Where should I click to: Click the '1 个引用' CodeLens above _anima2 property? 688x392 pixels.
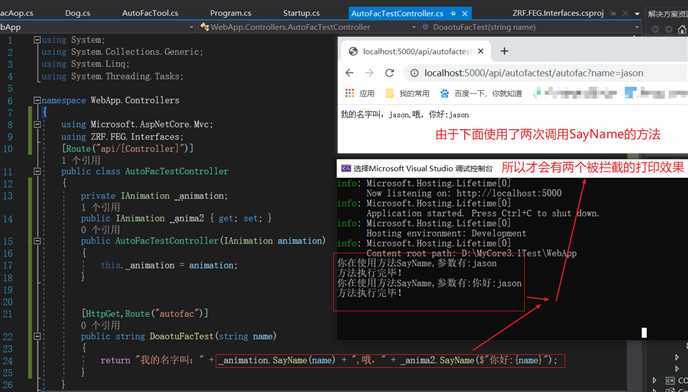point(100,207)
